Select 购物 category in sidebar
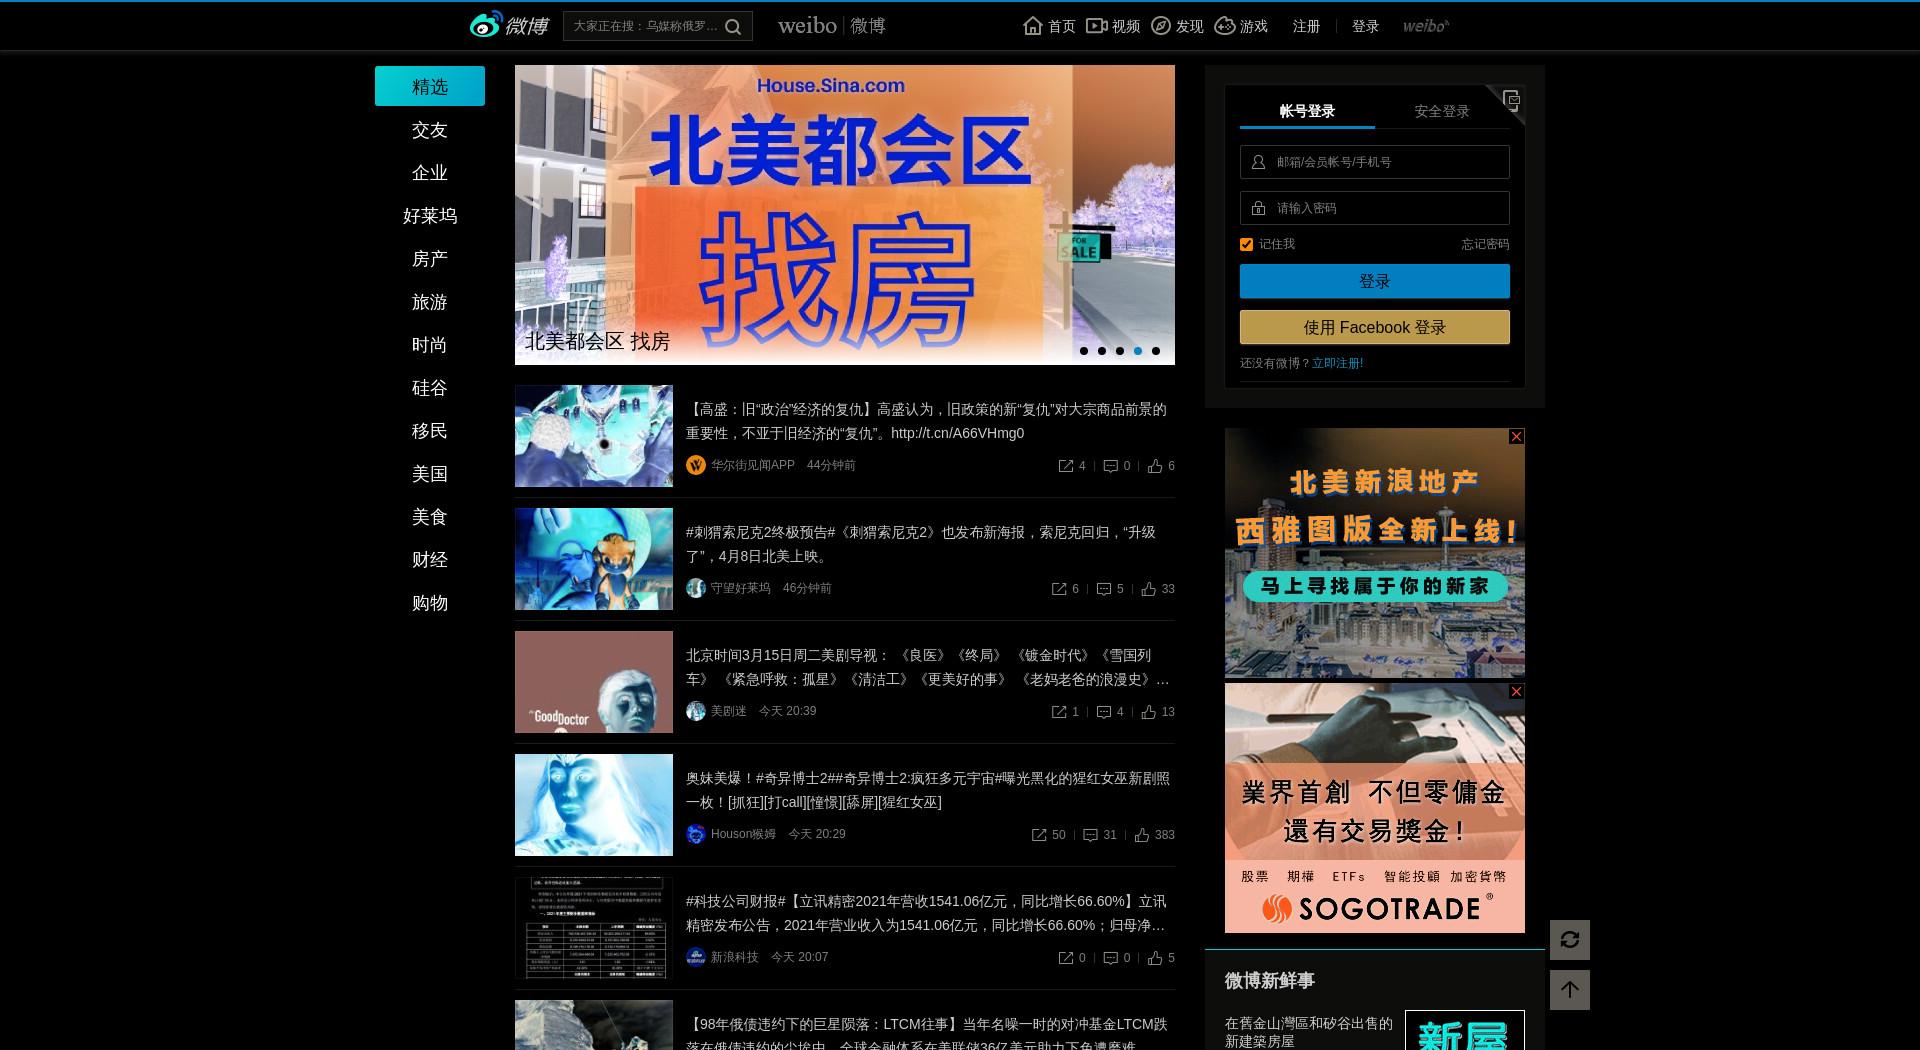This screenshot has height=1050, width=1920. point(430,603)
